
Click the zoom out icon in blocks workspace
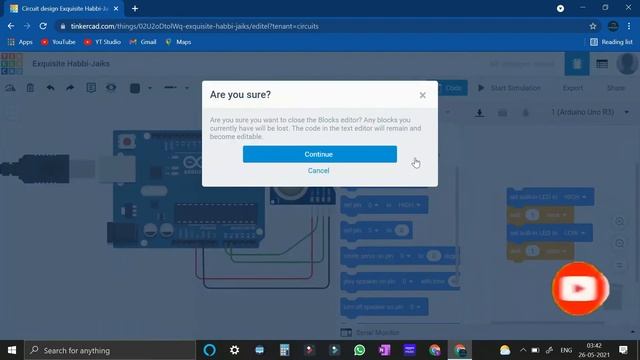619,243
